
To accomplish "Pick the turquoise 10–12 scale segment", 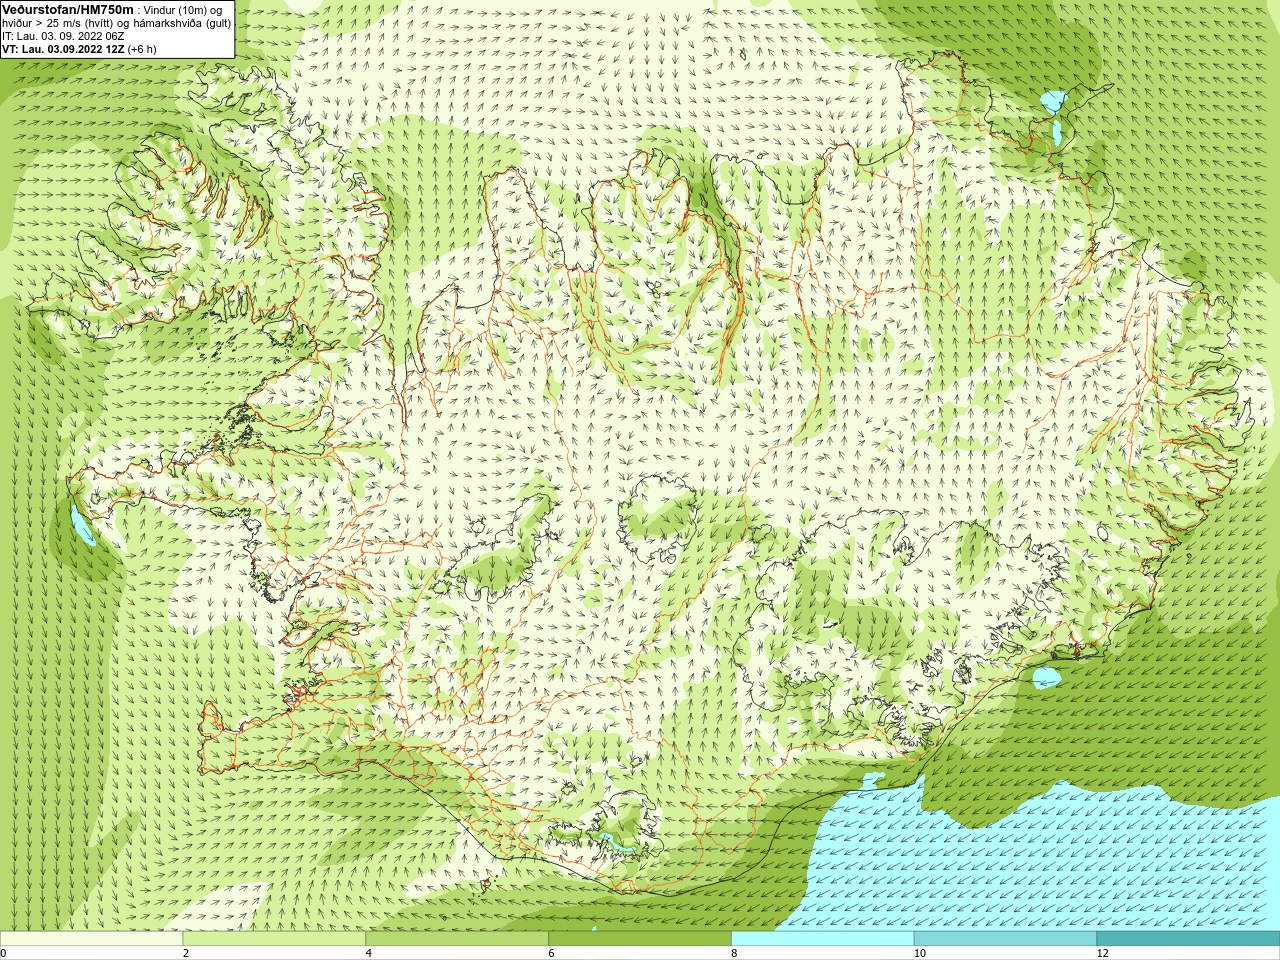I will point(1005,938).
